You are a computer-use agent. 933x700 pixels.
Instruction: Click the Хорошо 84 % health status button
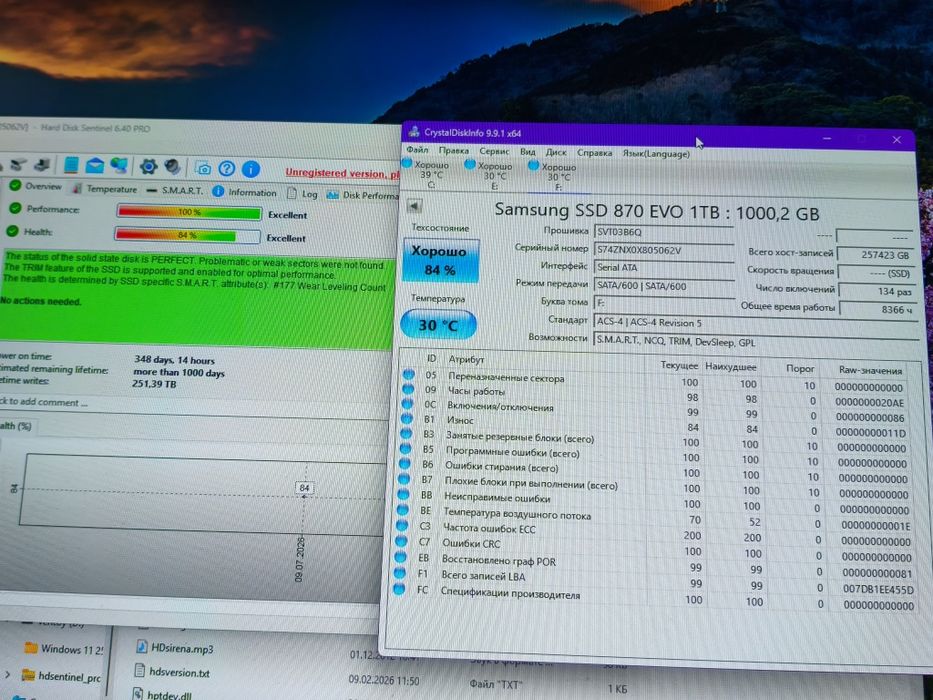coord(440,260)
